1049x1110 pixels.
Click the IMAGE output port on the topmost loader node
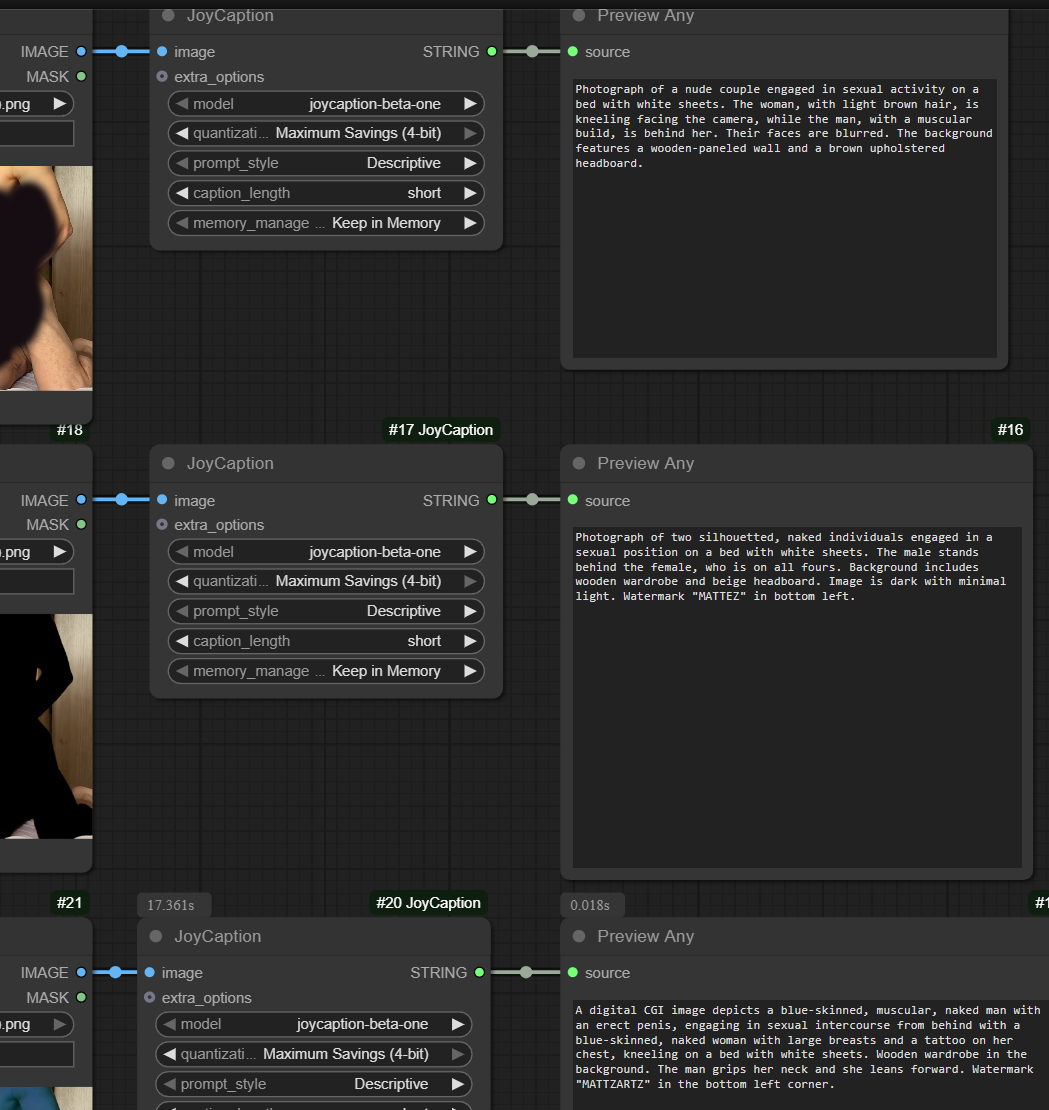(x=81, y=52)
